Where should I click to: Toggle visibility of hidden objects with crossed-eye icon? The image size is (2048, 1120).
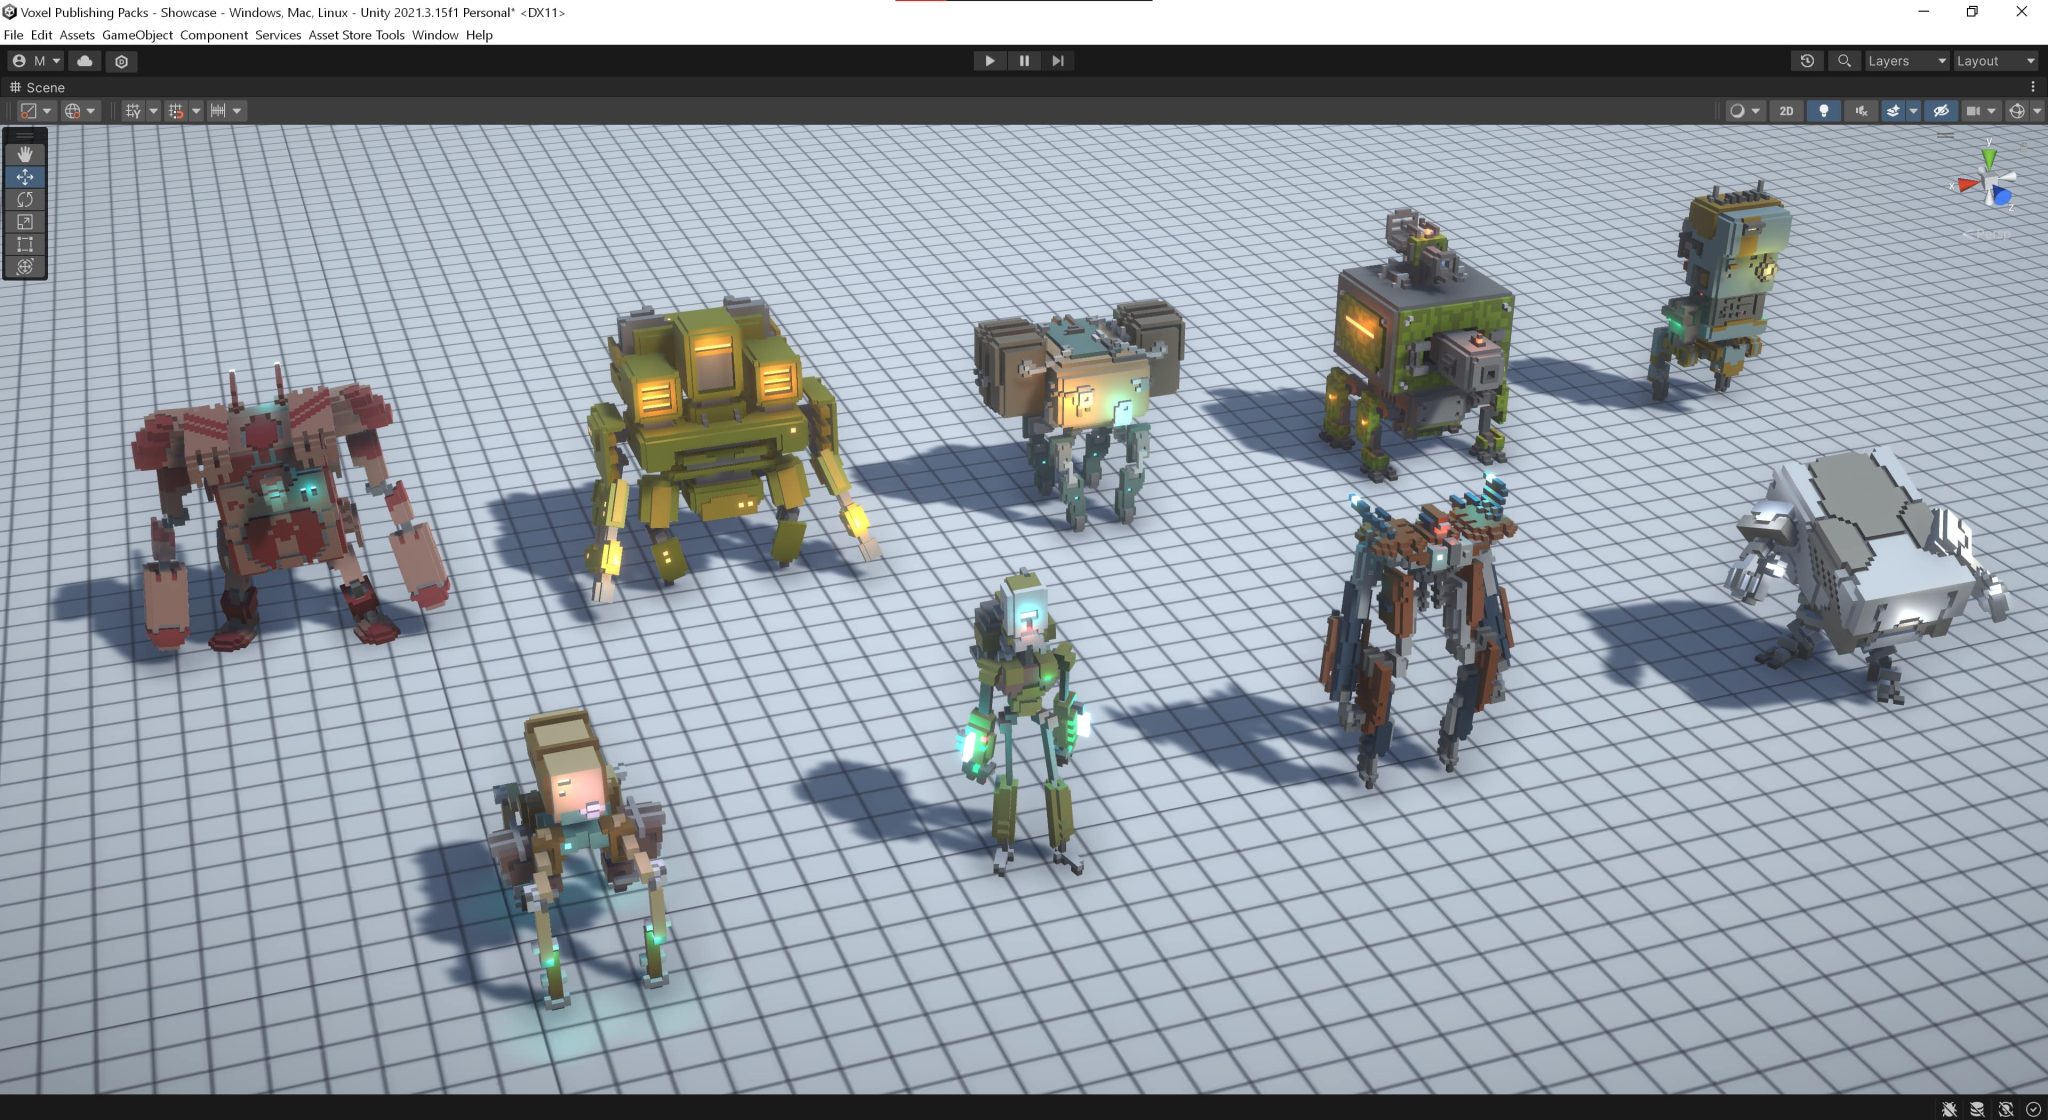click(1940, 111)
